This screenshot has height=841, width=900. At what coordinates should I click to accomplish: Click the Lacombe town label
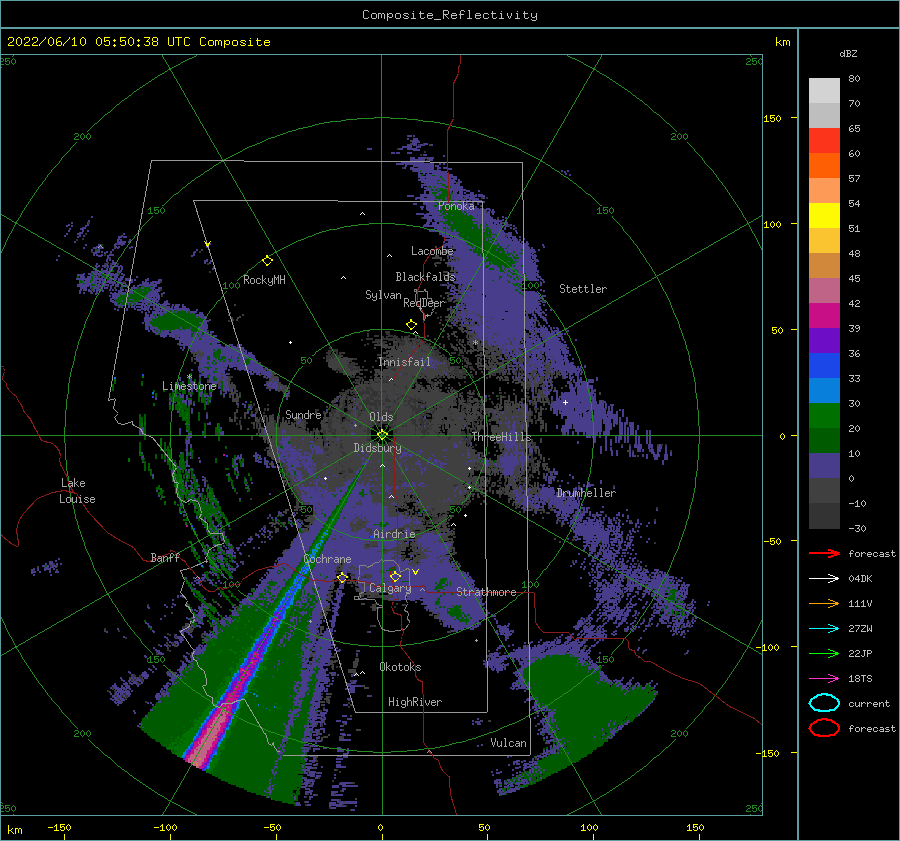(432, 251)
